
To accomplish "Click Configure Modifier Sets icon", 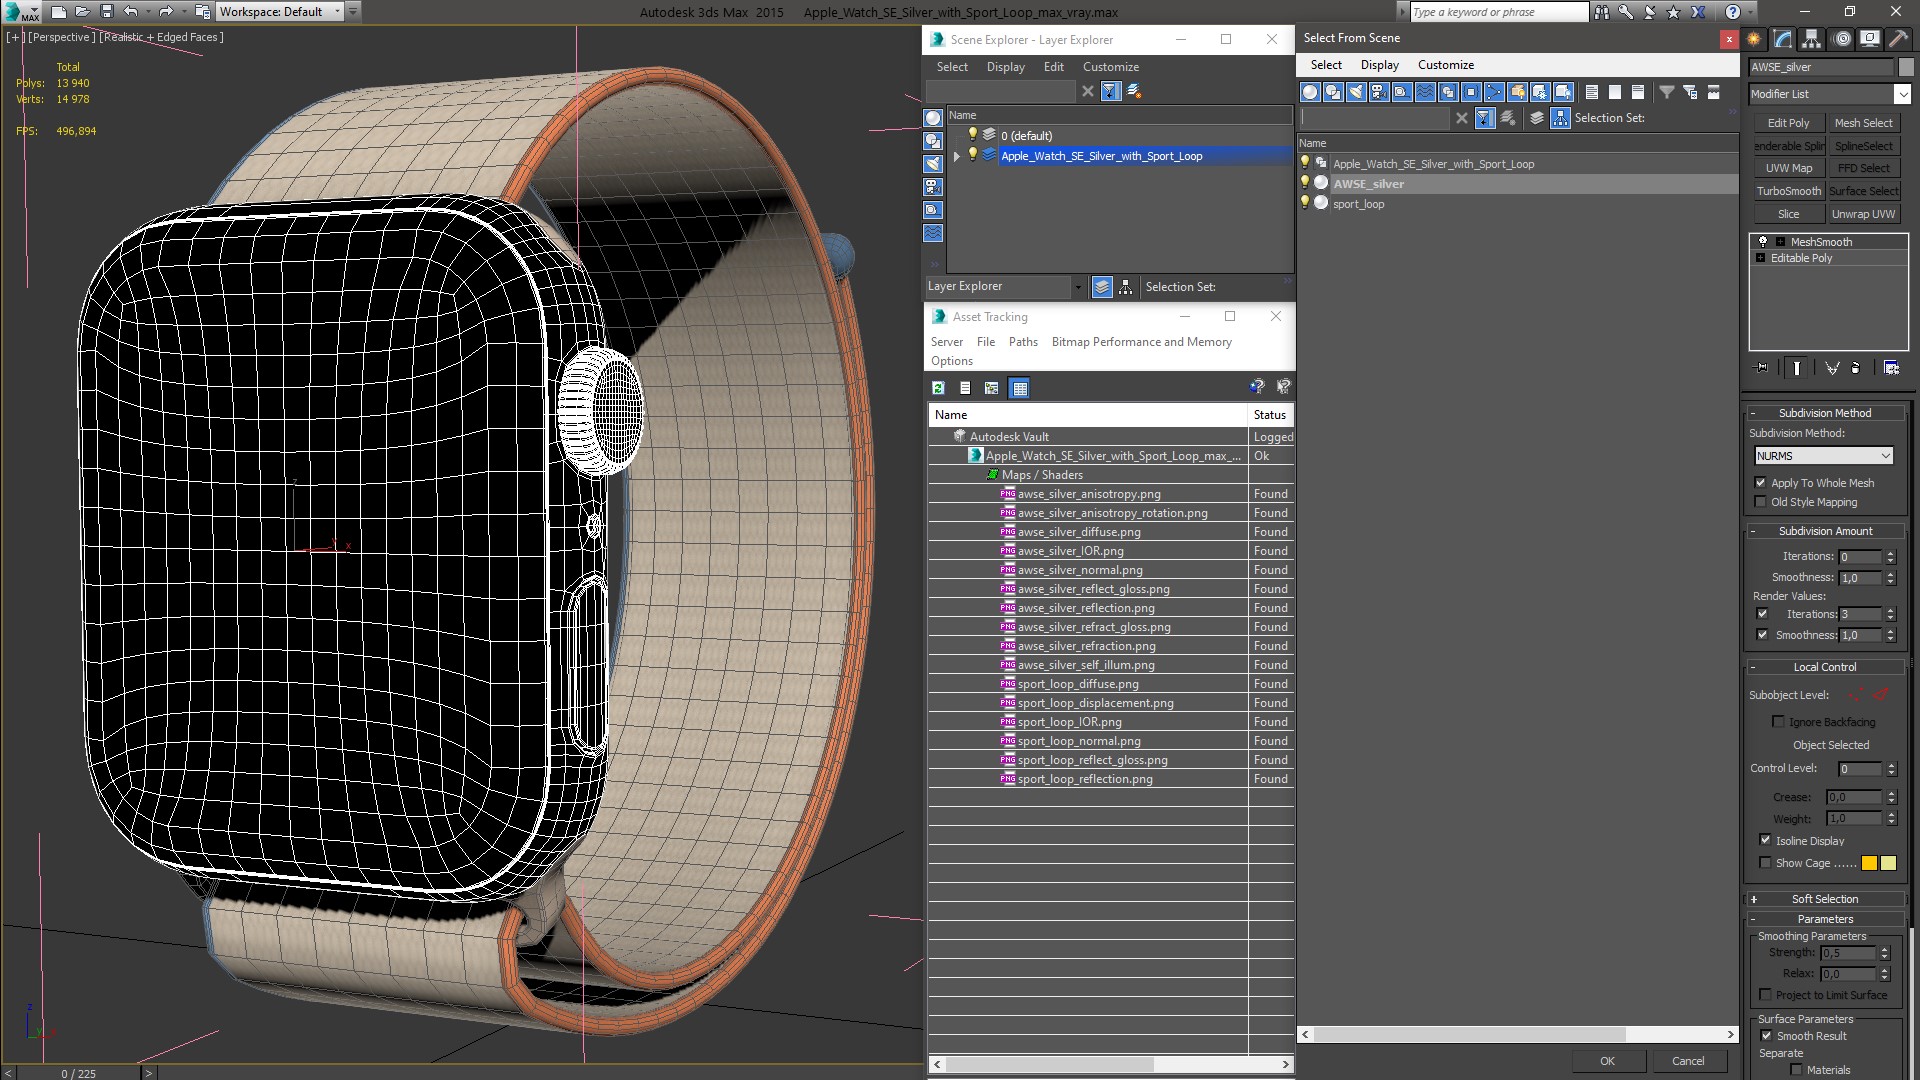I will tap(1892, 368).
